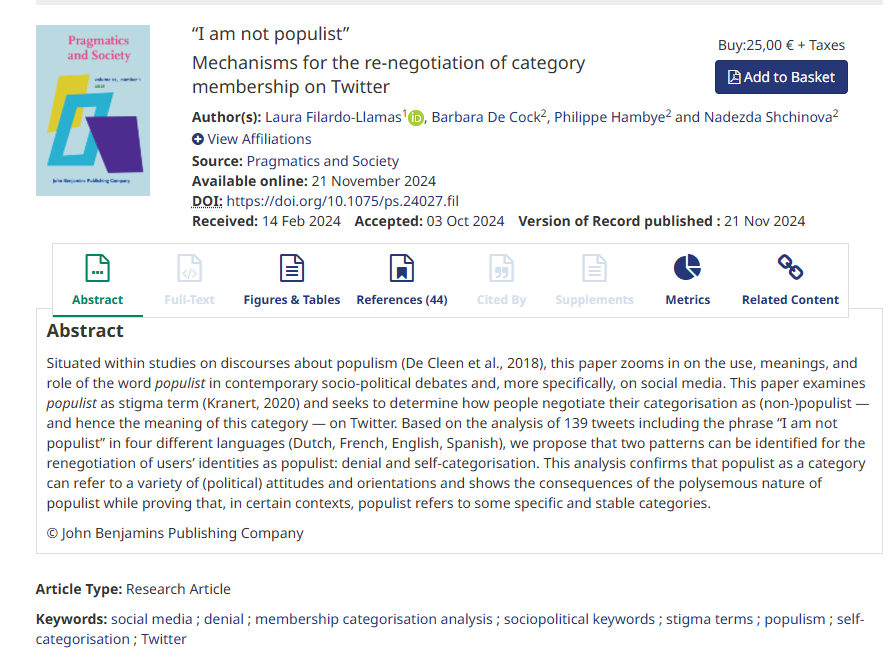Click the Metrics pie chart icon

tap(687, 268)
